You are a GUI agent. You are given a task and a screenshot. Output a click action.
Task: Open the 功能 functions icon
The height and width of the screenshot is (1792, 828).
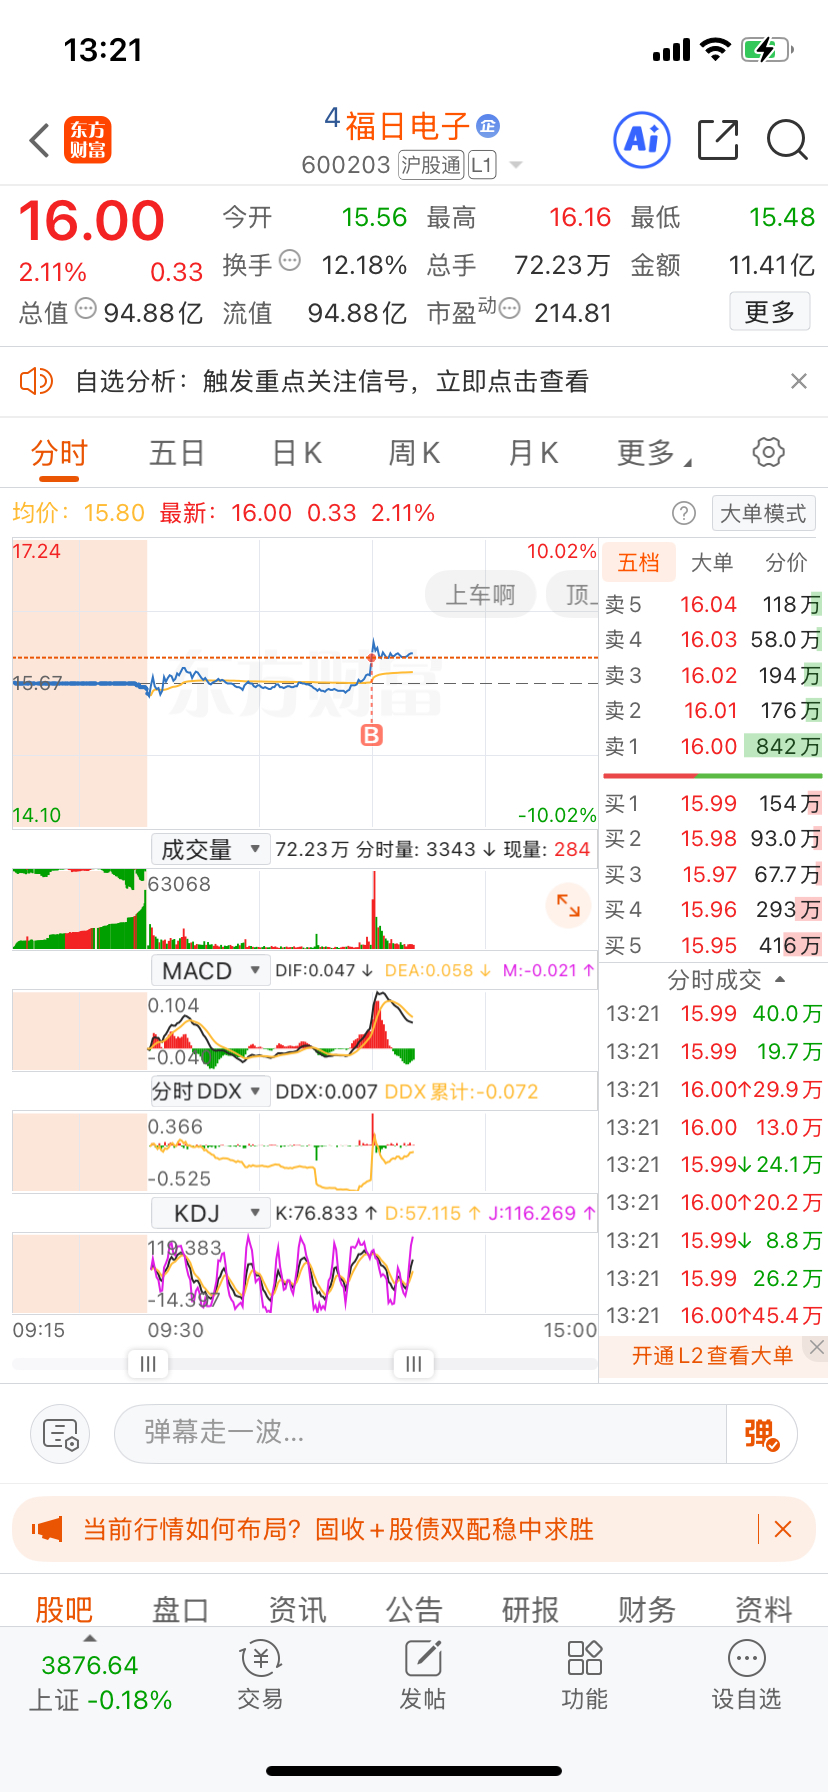(x=584, y=1676)
